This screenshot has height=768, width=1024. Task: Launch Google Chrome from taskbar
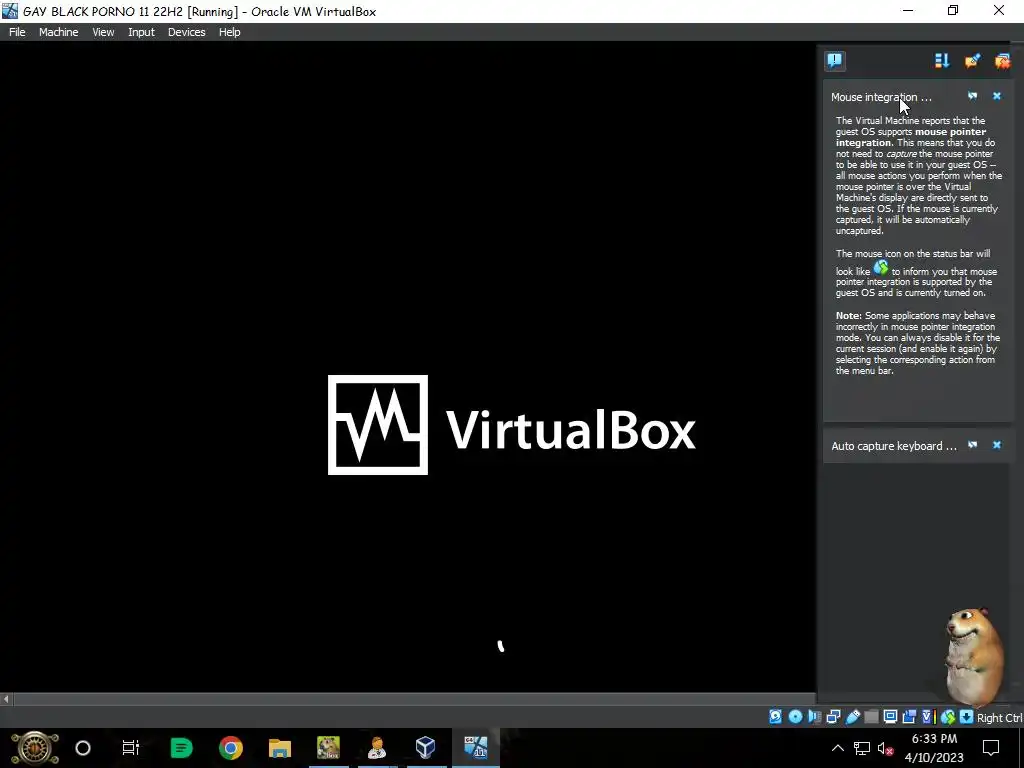[x=231, y=748]
